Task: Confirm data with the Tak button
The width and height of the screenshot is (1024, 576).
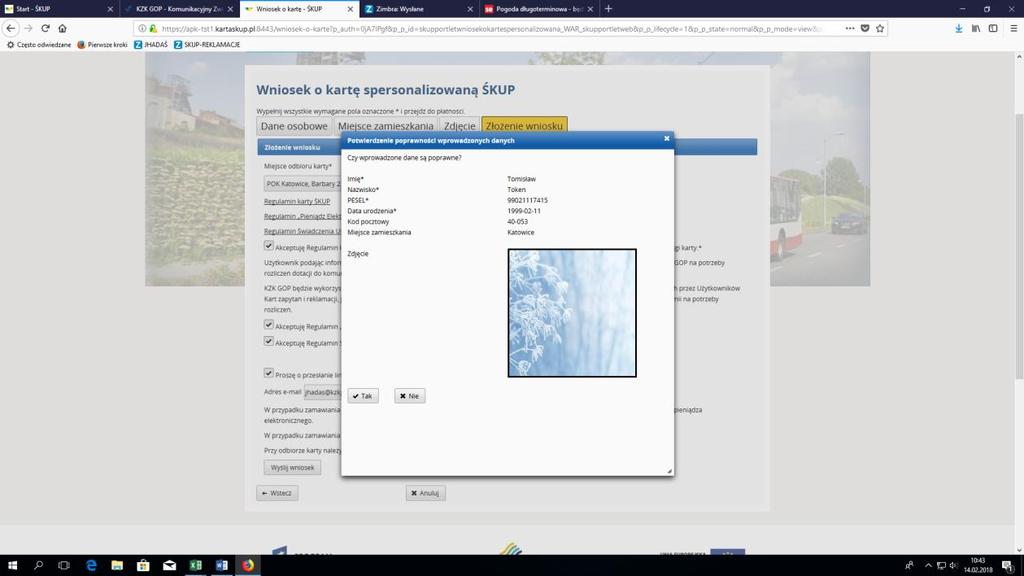Action: (362, 396)
